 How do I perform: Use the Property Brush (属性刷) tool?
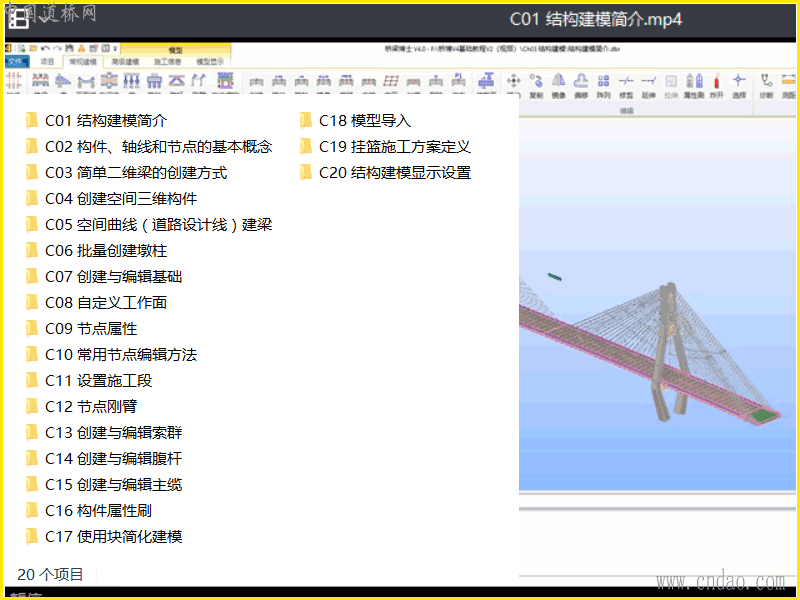point(694,81)
